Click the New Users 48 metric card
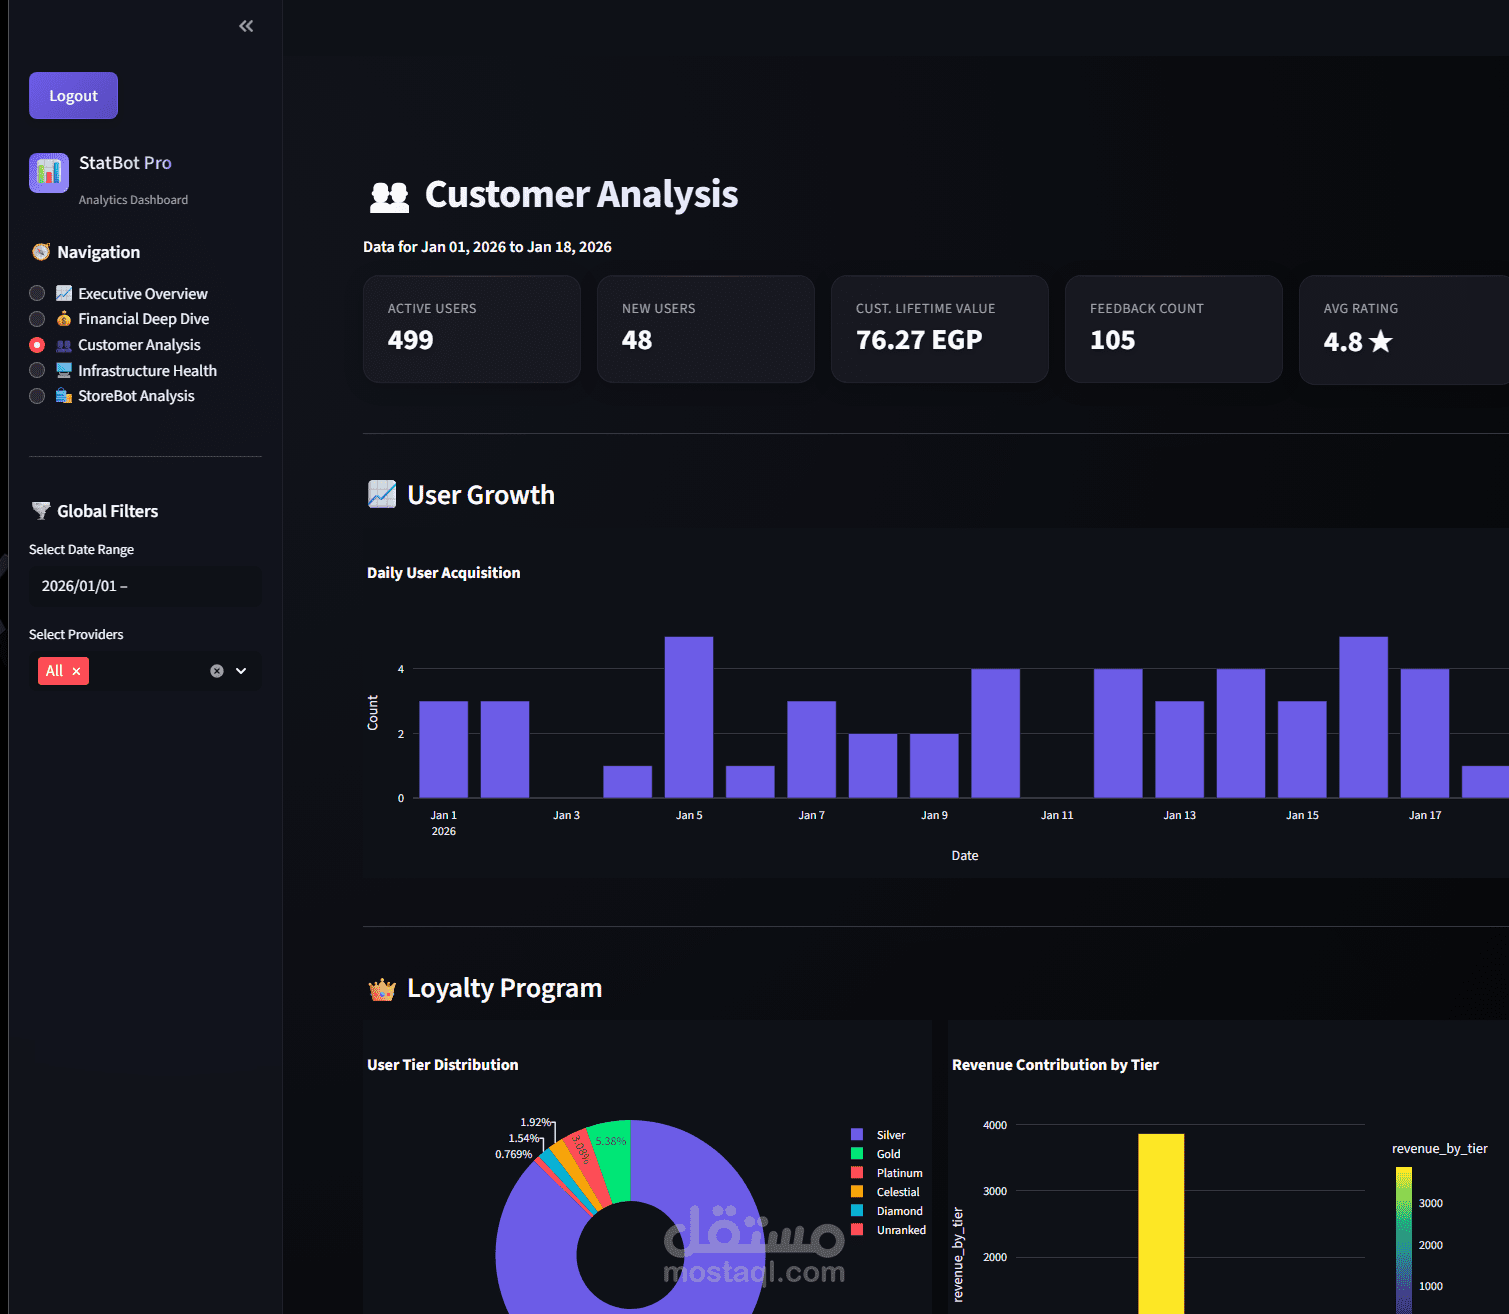The image size is (1509, 1314). (706, 329)
